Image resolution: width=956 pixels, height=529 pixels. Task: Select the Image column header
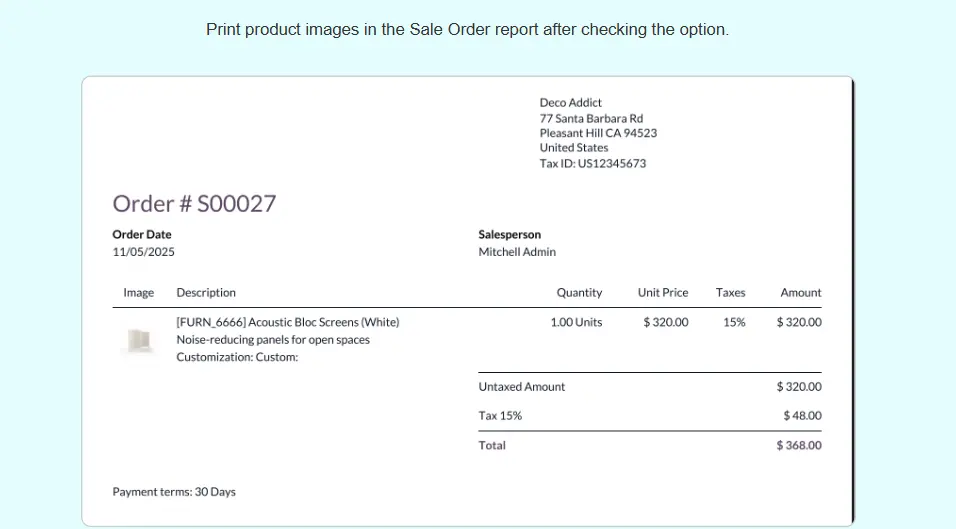coord(138,293)
